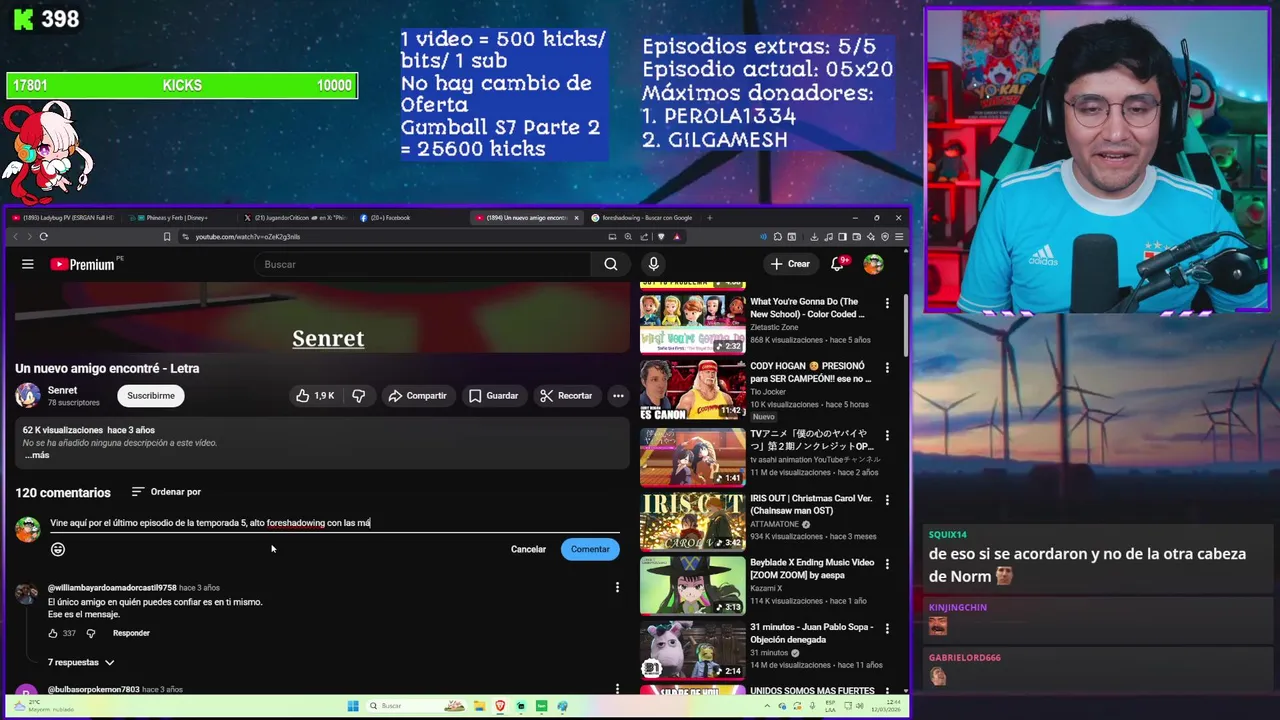Screen dimensions: 1280x720
Task: Open YouTube notifications bell
Action: point(838,264)
